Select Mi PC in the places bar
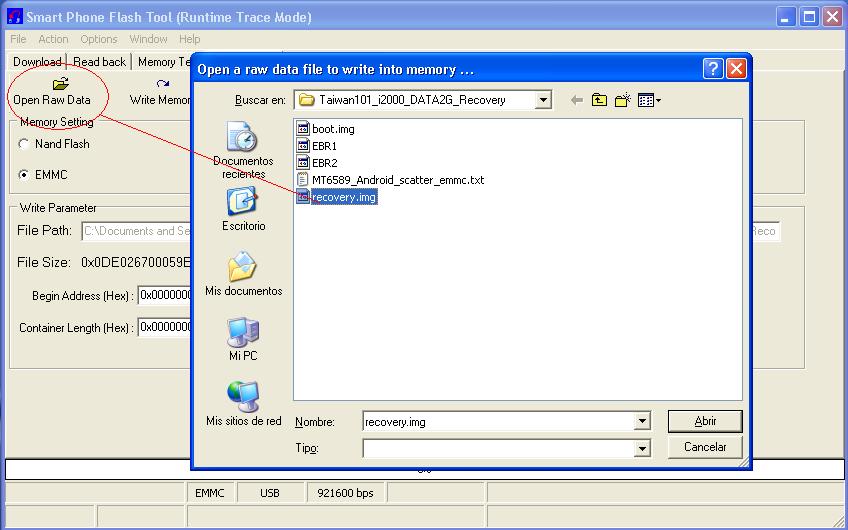 click(243, 339)
